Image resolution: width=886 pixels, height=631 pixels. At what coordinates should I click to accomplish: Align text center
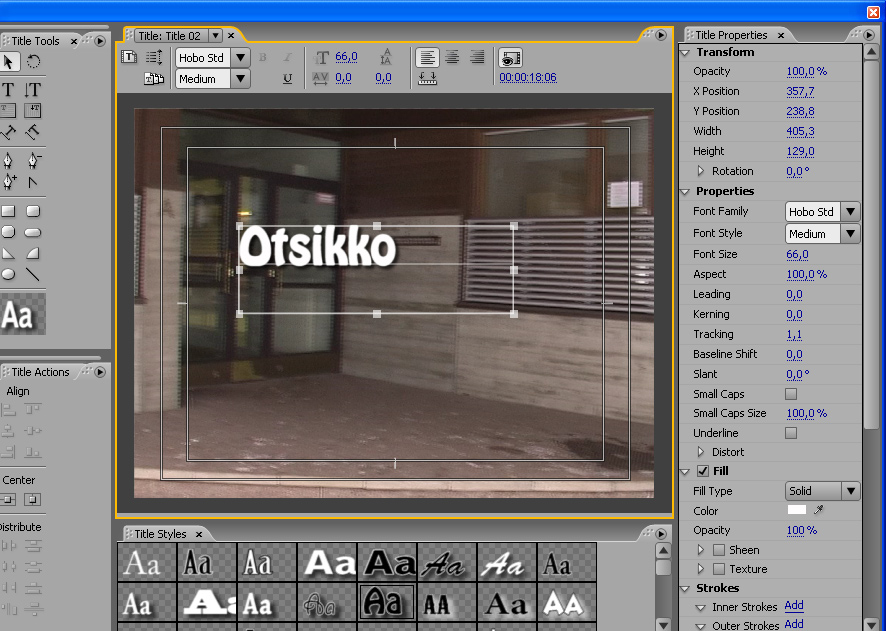click(452, 58)
